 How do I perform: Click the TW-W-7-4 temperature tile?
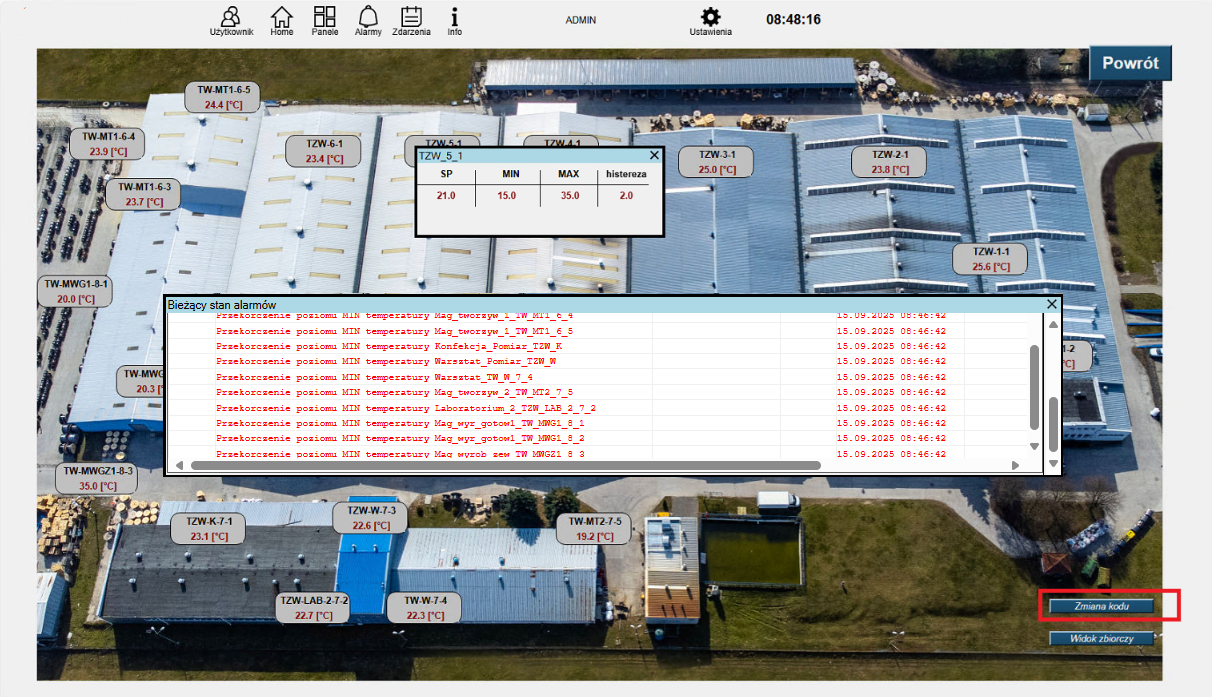(424, 607)
